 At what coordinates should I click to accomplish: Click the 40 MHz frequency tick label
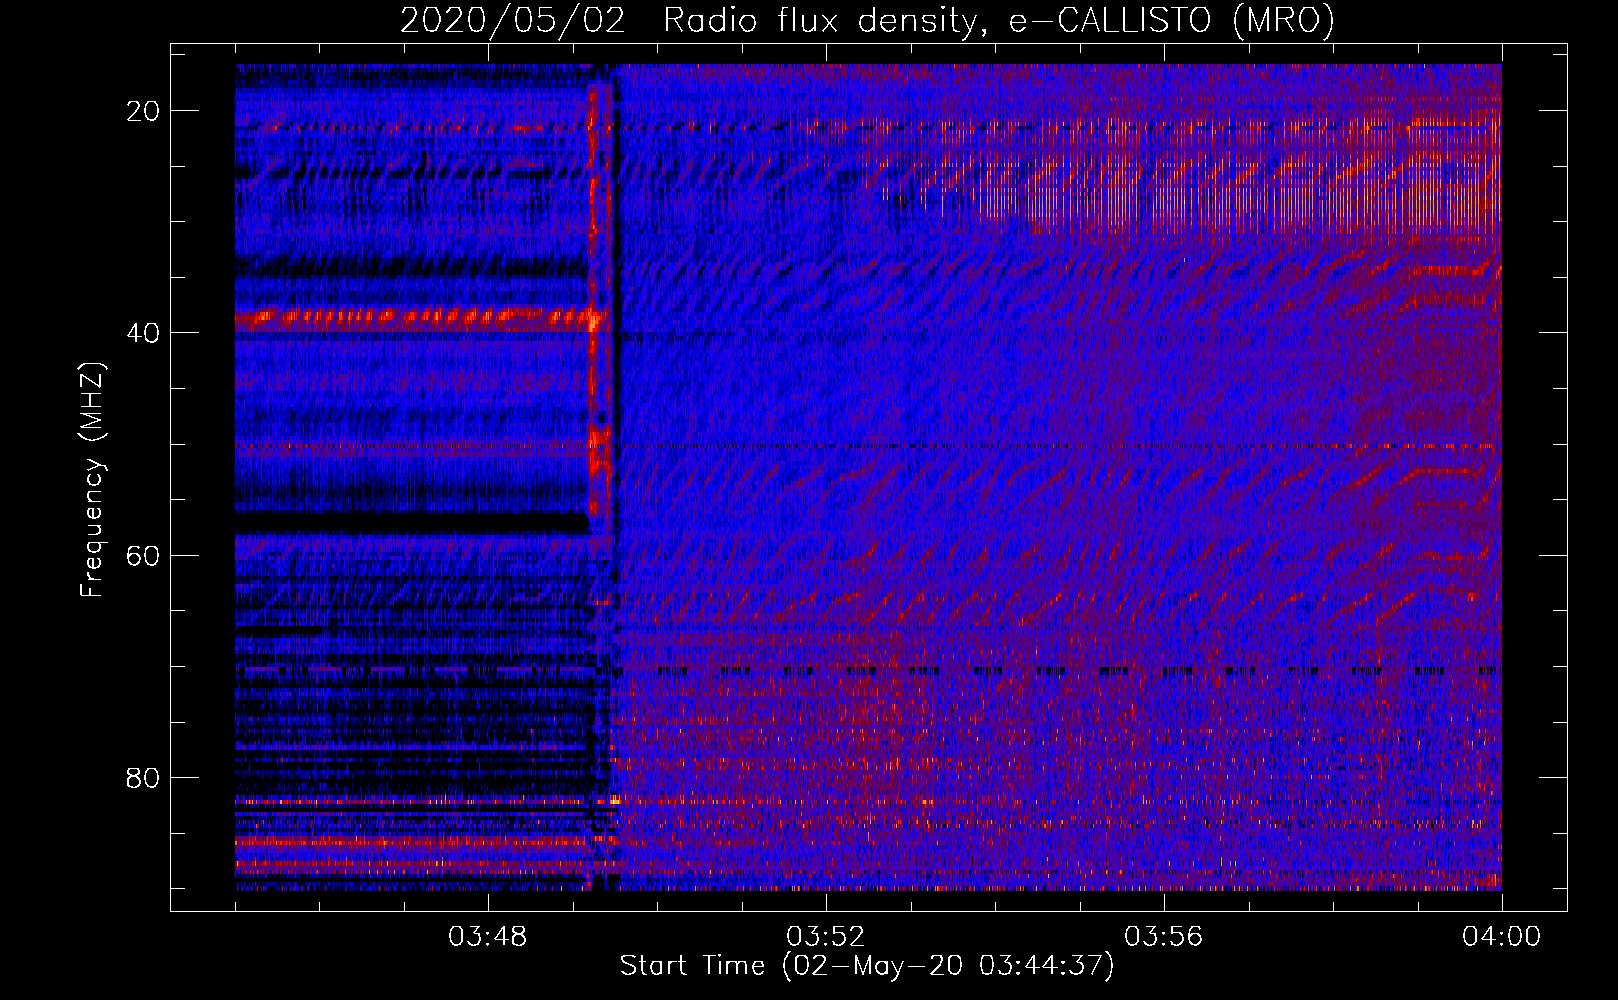pos(144,333)
